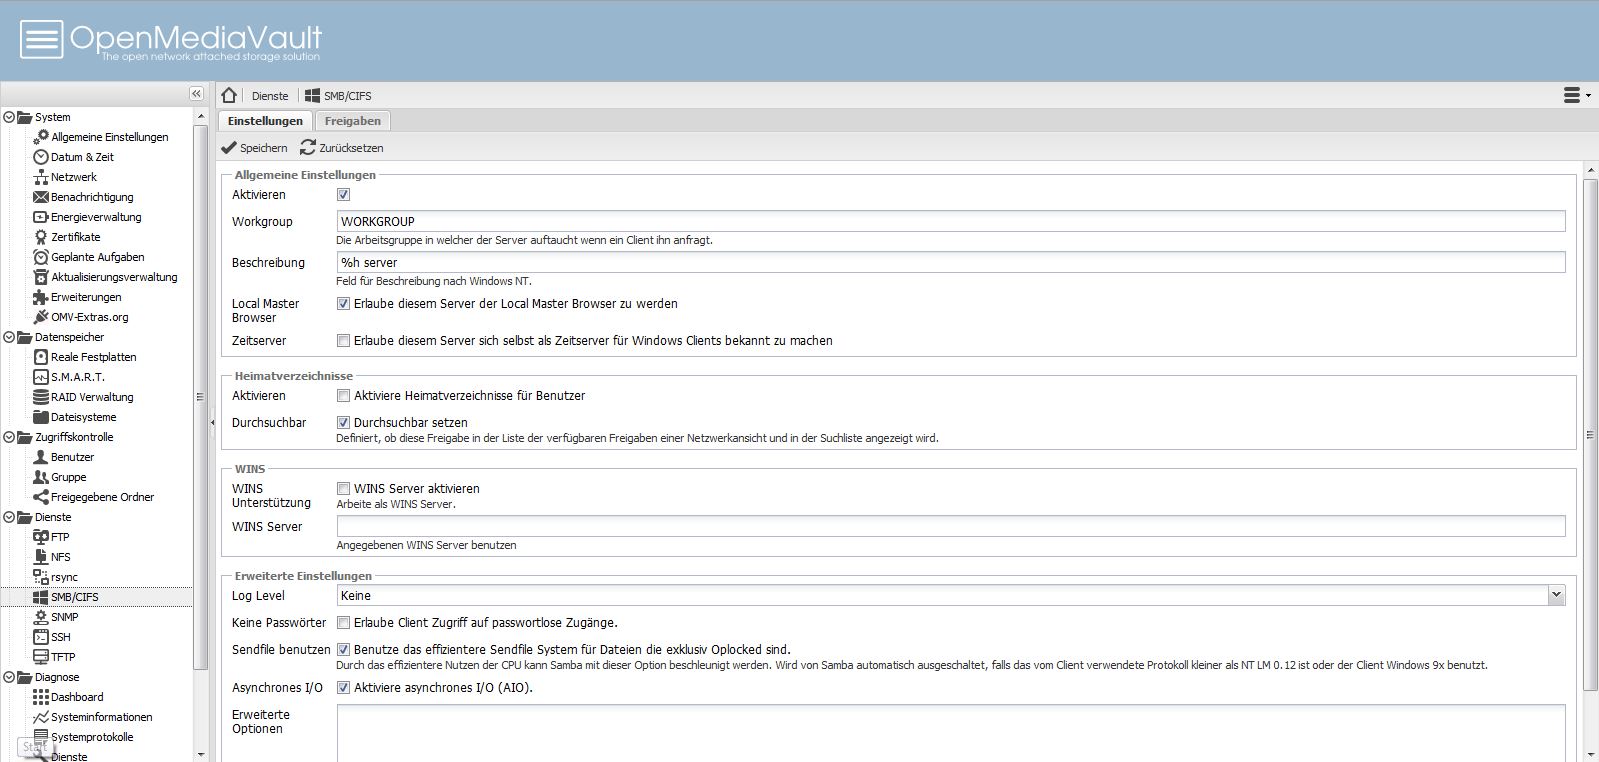Click the SSH terminal icon
This screenshot has height=762, width=1599.
41,637
